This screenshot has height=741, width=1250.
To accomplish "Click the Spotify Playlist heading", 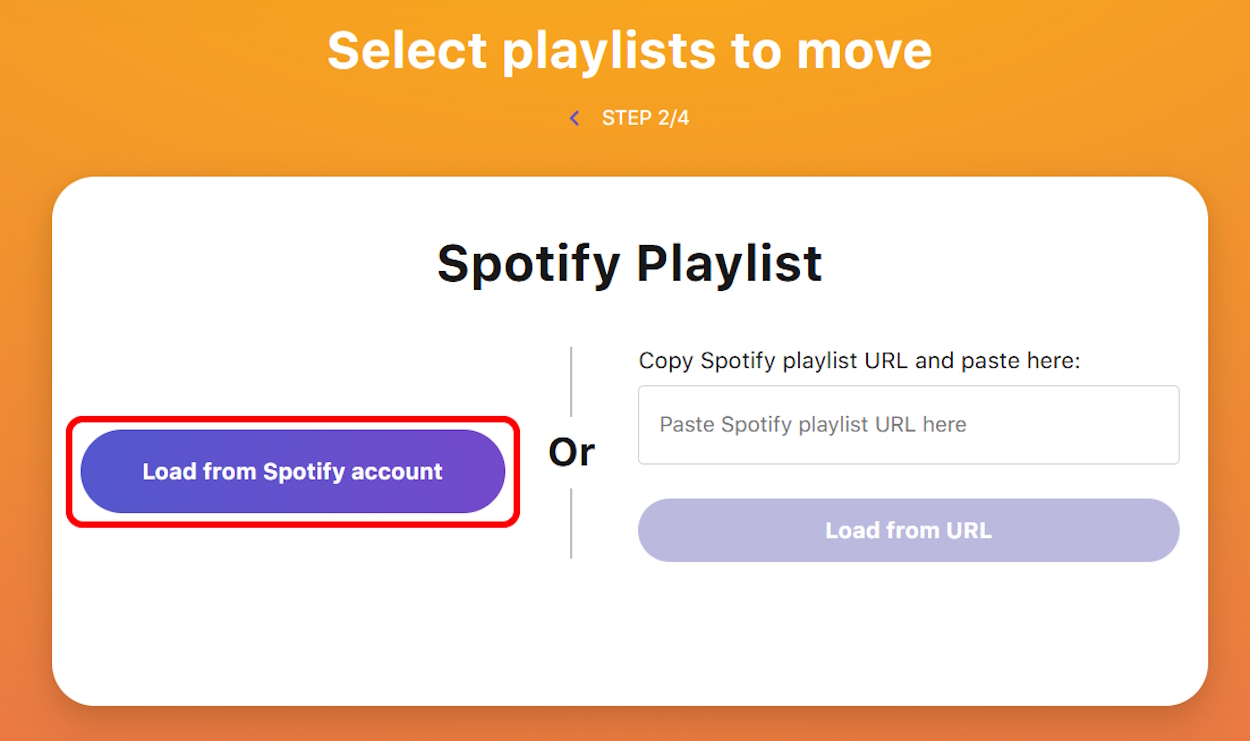I will (x=628, y=263).
